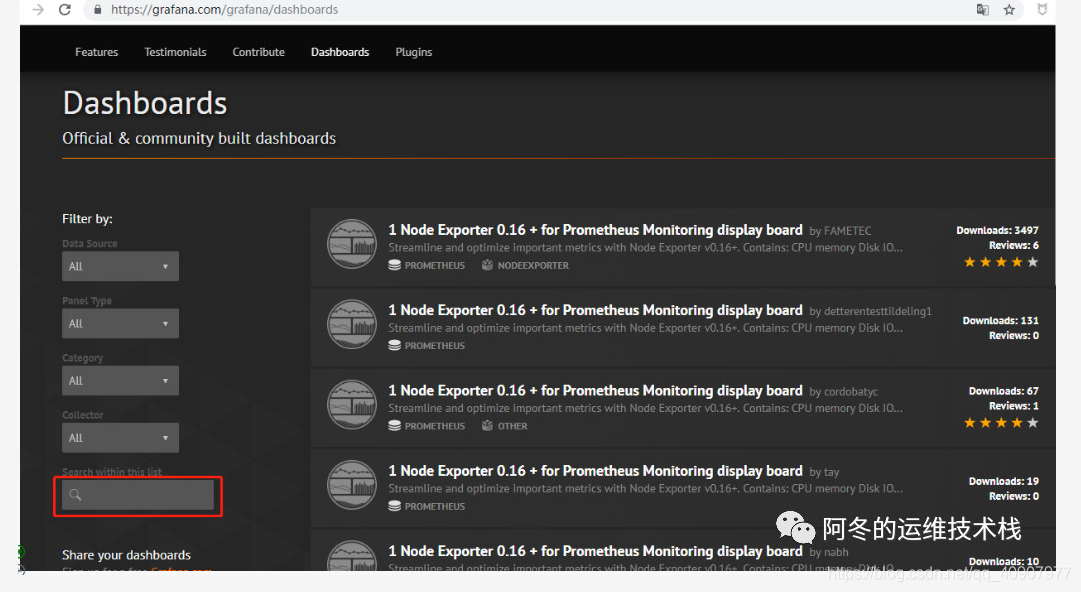Click the NODEEXPORTER tag label
Screen dimensions: 1081x592
click(533, 265)
